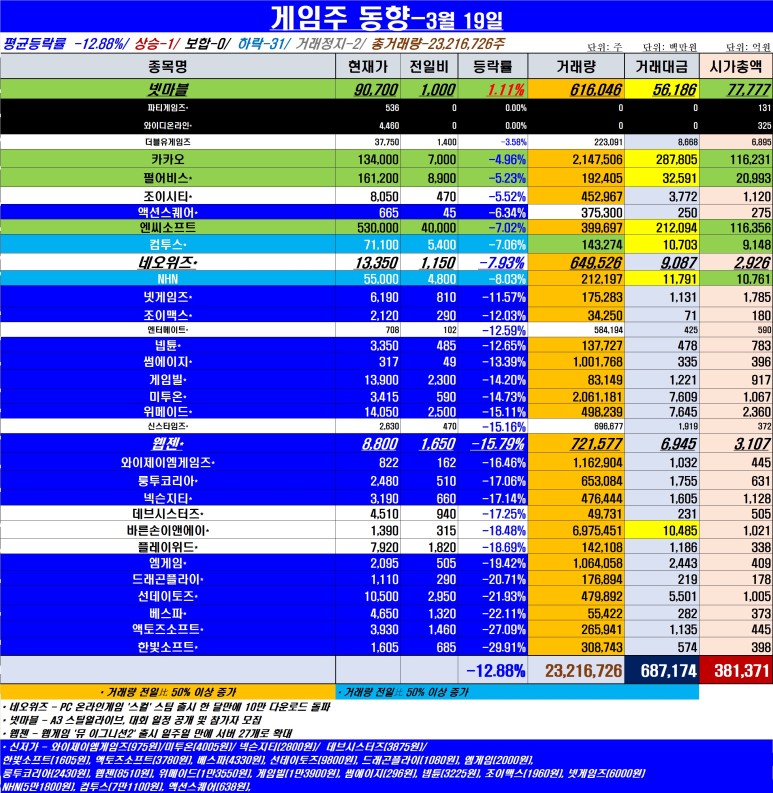Select the 조이시티 stock name
The height and width of the screenshot is (793, 773).
[167, 196]
